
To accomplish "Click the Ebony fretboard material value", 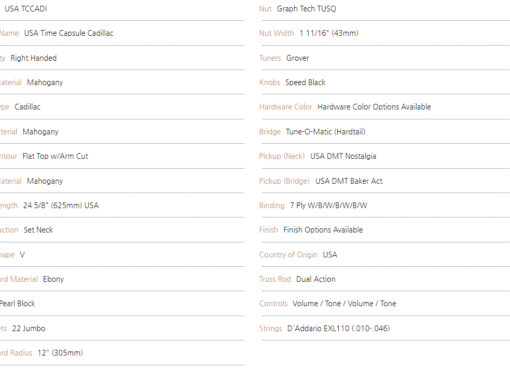I will pyautogui.click(x=53, y=279).
